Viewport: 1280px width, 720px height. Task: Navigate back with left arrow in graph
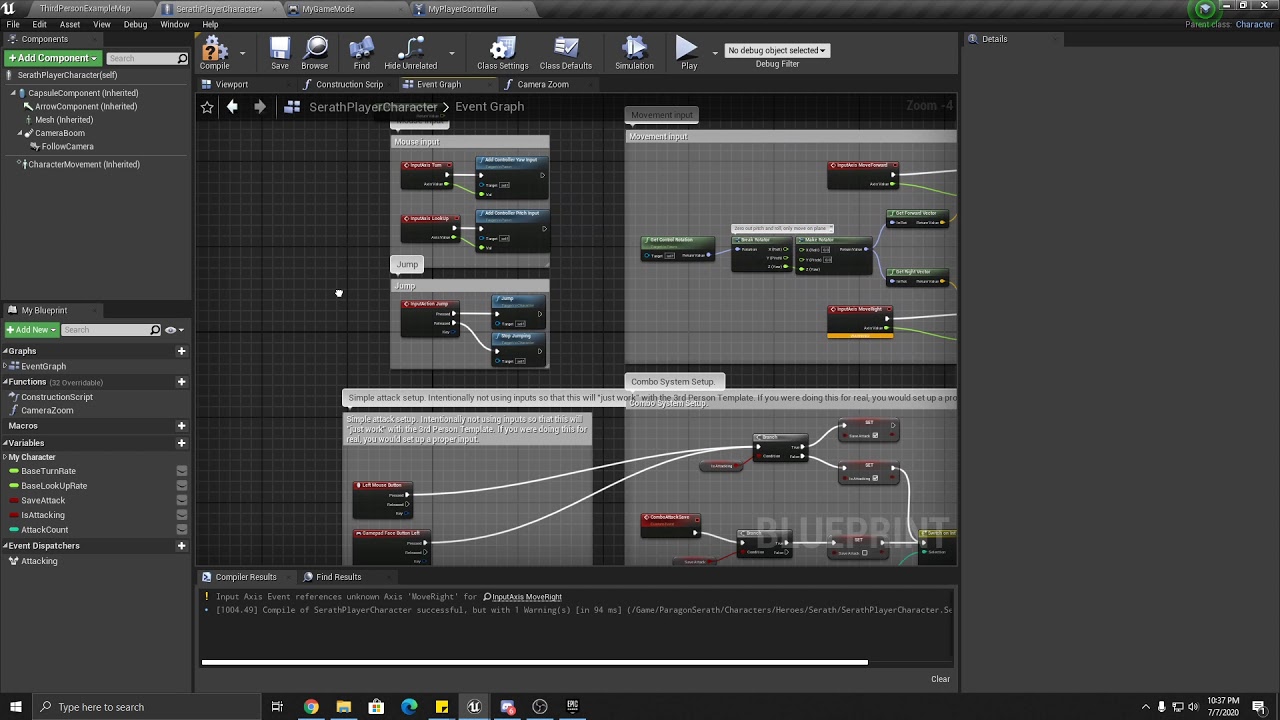point(232,107)
